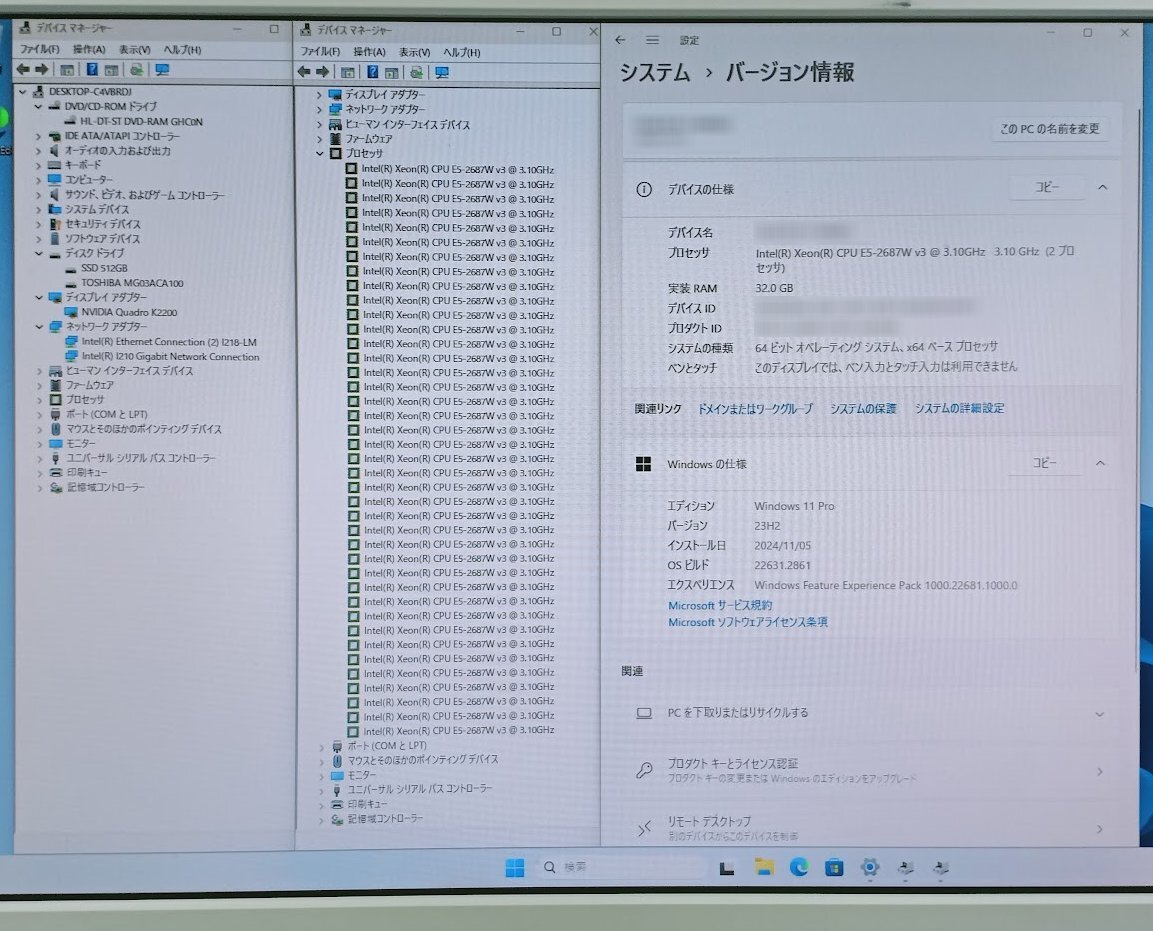The height and width of the screenshot is (931, 1153).
Task: Collapse ディスプレイ アダプター node in left window
Action: coord(38,297)
